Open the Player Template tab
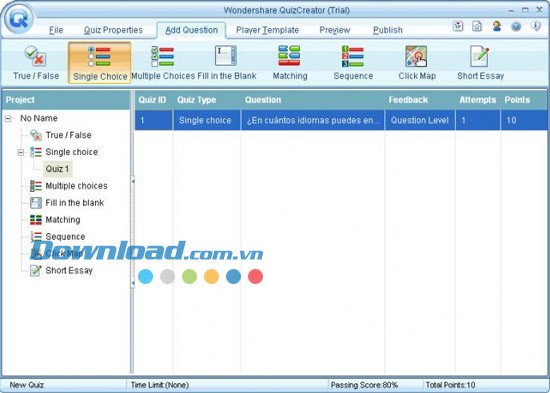Image resolution: width=550 pixels, height=393 pixels. click(267, 30)
